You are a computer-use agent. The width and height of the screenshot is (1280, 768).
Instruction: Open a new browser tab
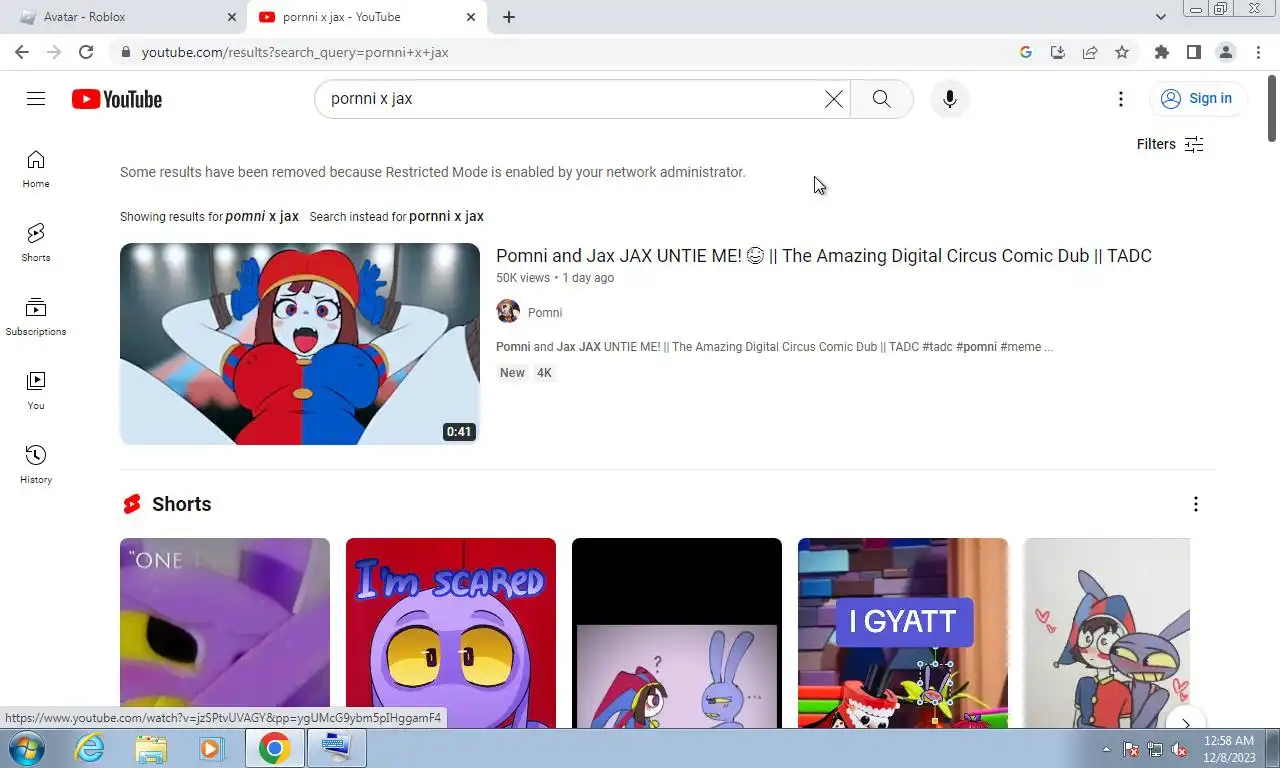coord(509,17)
